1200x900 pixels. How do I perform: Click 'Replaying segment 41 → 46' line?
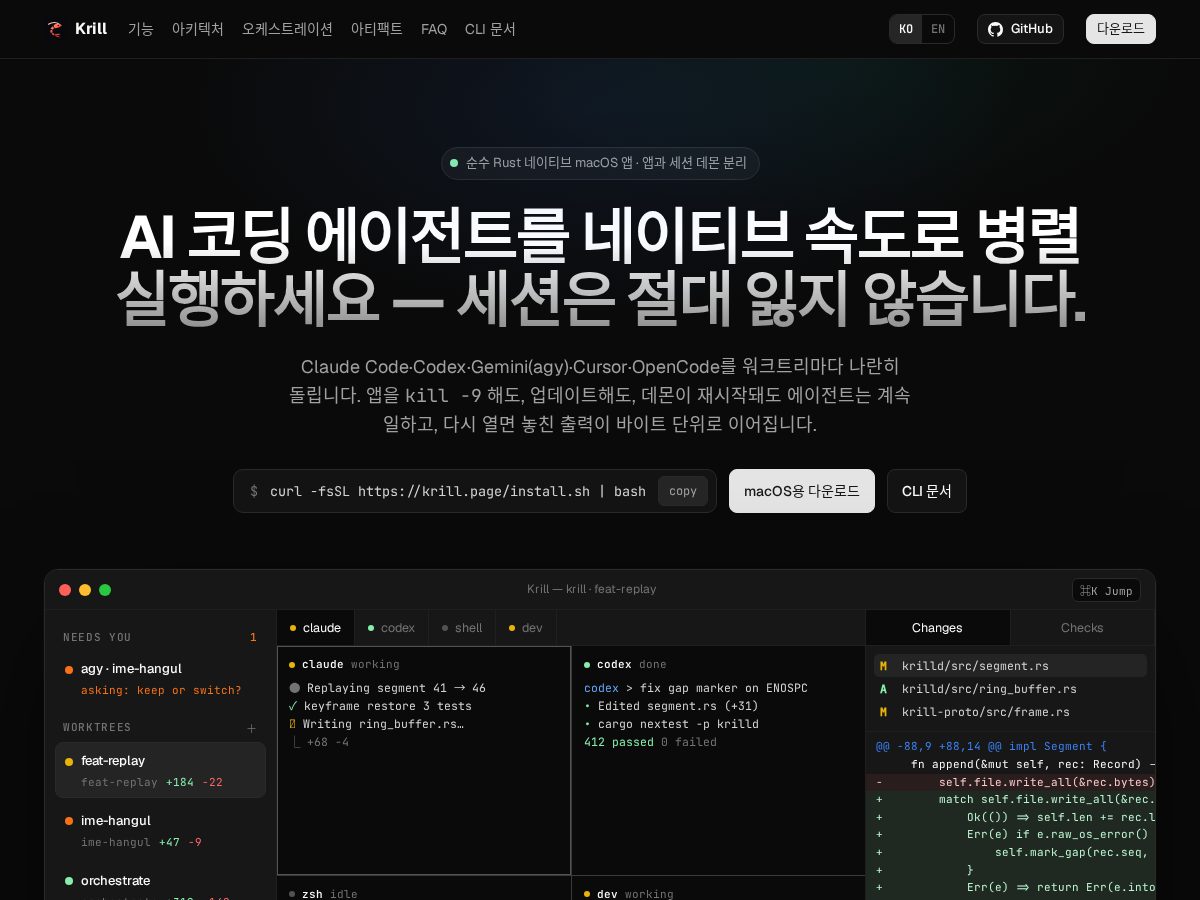[x=387, y=688]
